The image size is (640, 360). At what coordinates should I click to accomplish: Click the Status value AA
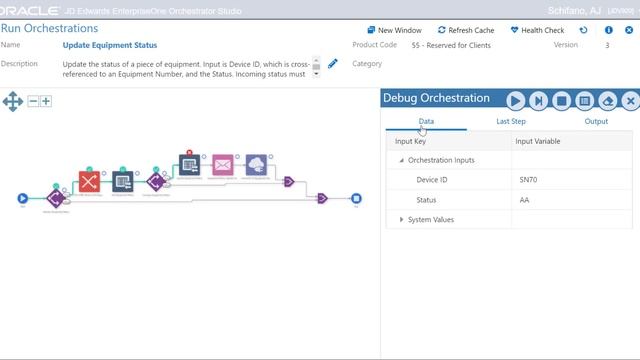coord(524,200)
